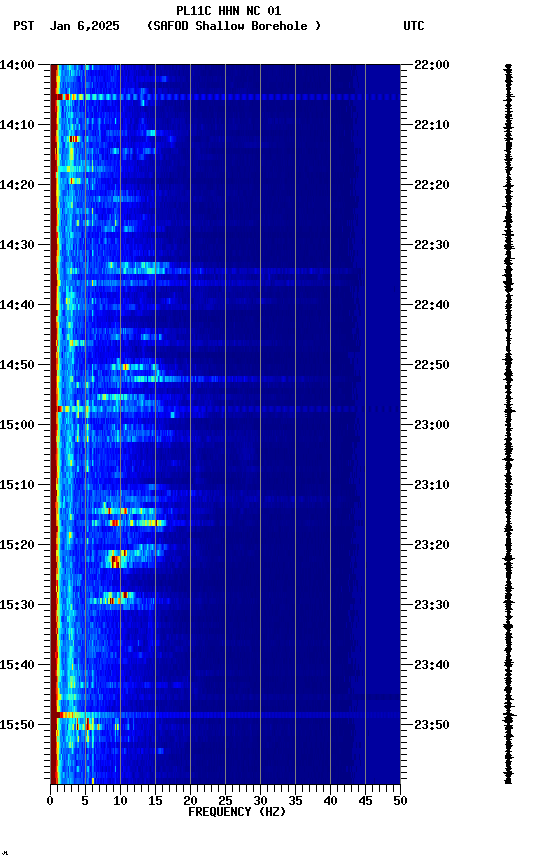Click the broadband event streak just before 15:50

225,715
